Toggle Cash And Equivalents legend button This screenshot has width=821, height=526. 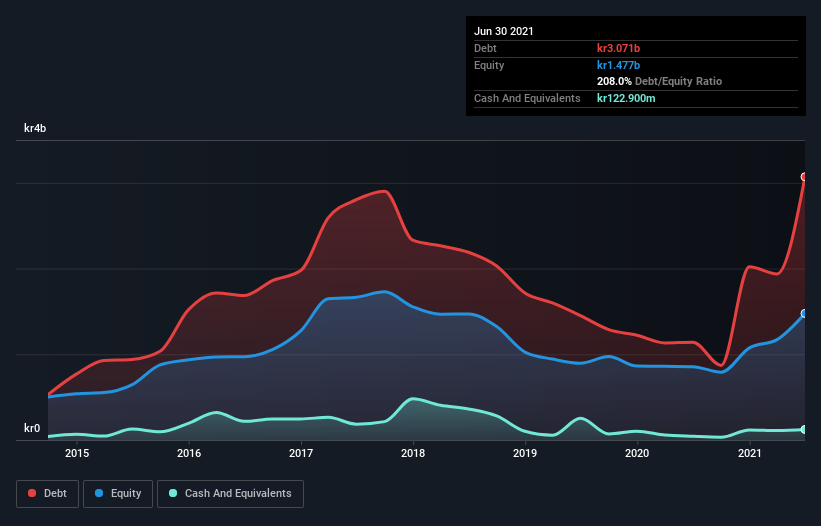tap(230, 494)
